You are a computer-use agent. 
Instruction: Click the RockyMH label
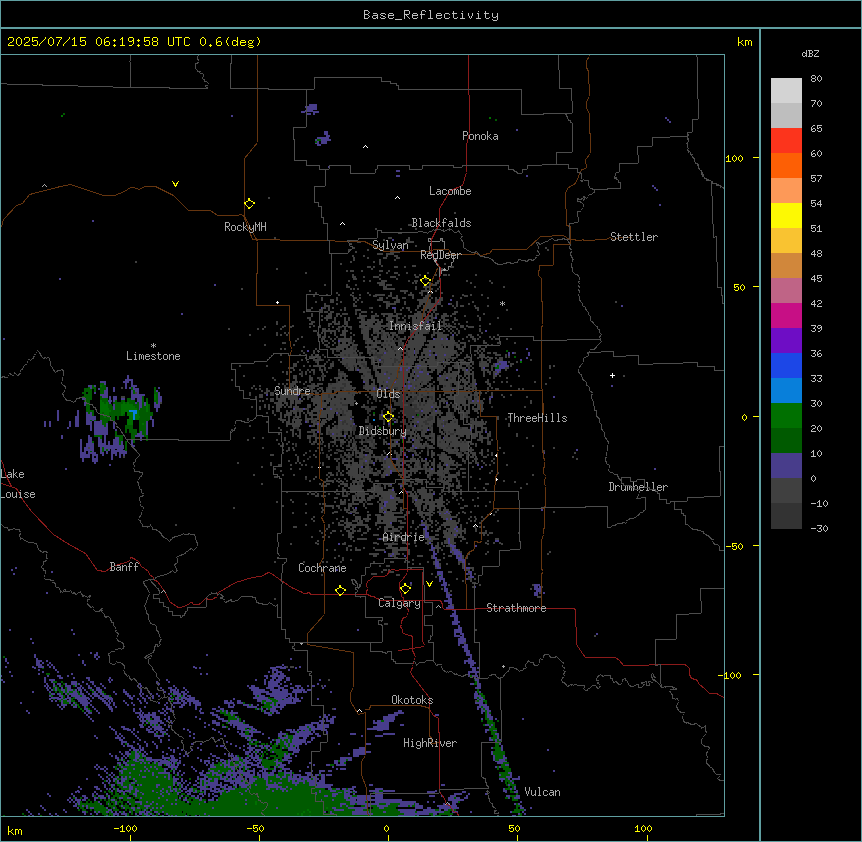(245, 227)
